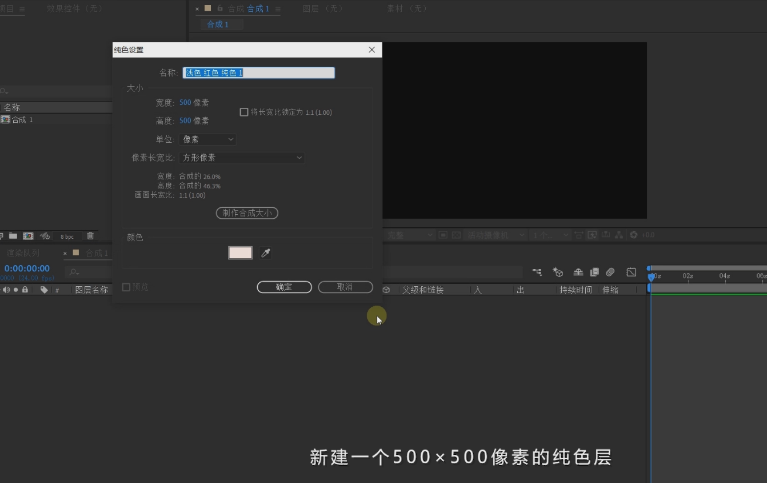Toggle transparency grid icon in viewer
The image size is (767, 483).
(456, 235)
